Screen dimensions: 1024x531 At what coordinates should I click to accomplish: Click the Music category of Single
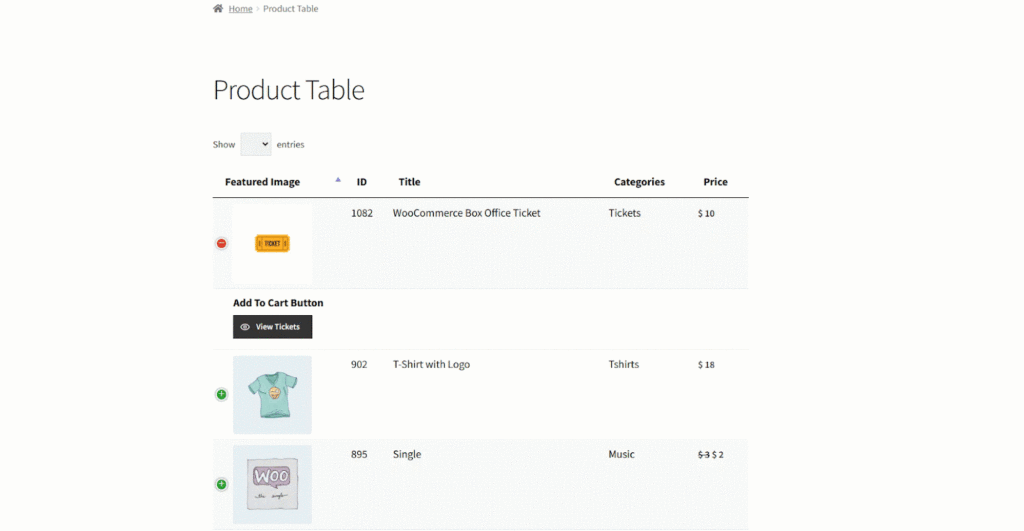coord(621,455)
